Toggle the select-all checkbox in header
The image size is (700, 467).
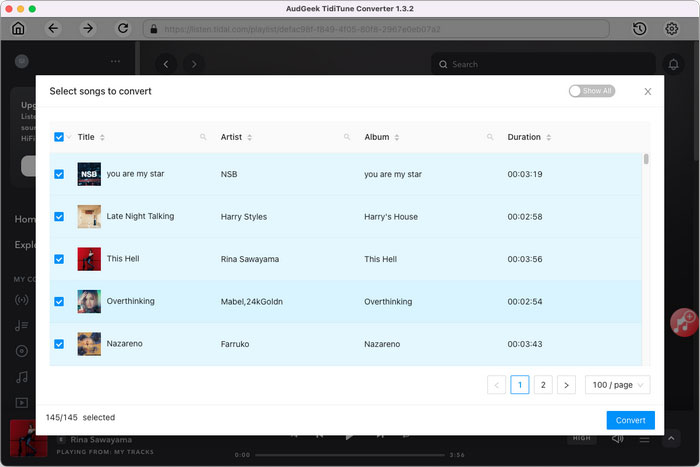[59, 137]
